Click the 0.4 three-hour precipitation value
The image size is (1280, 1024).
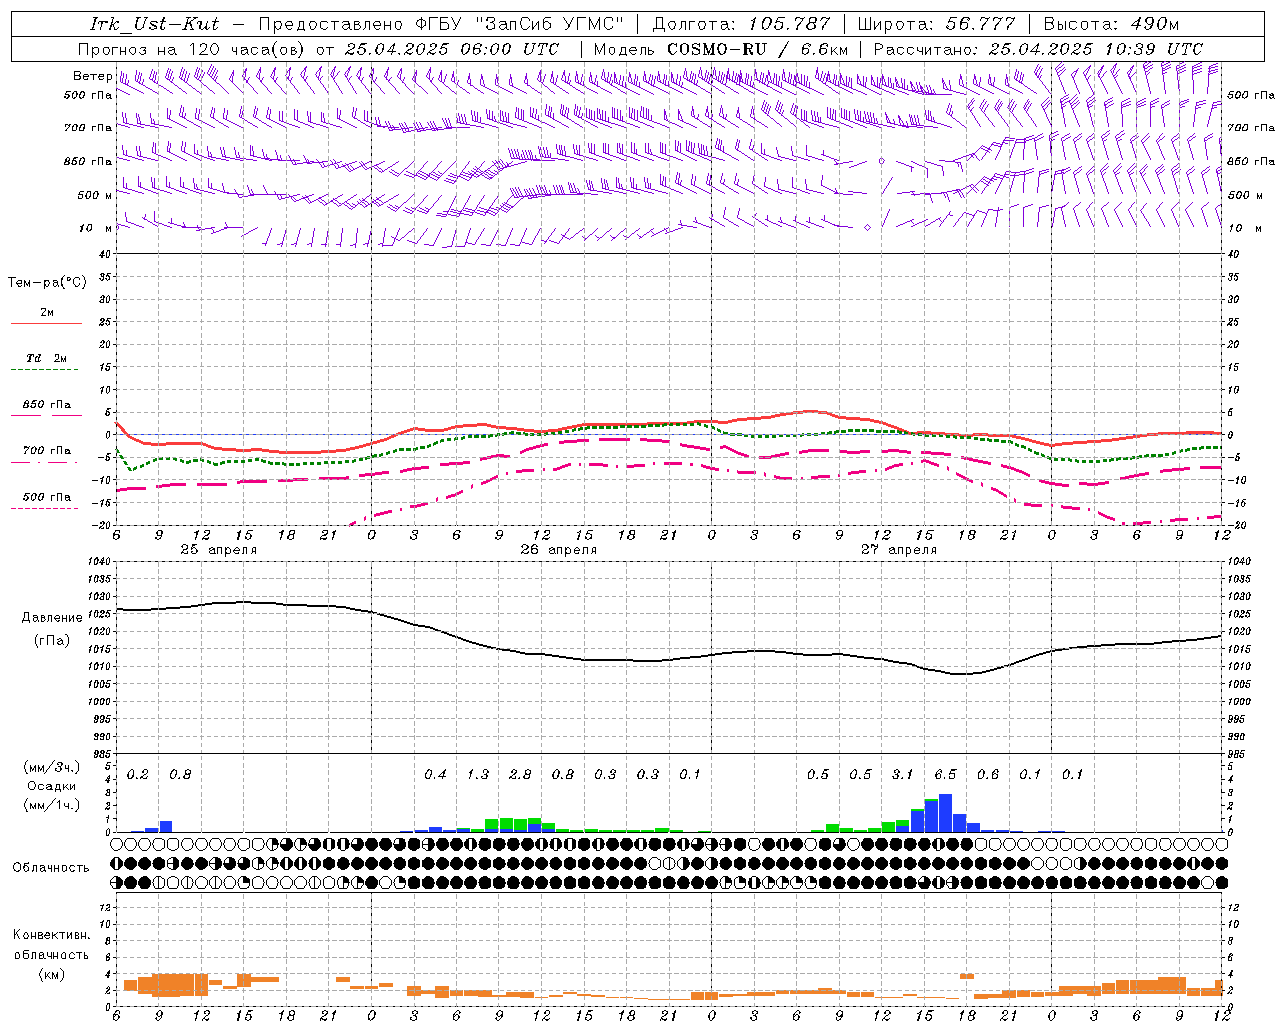coord(435,774)
